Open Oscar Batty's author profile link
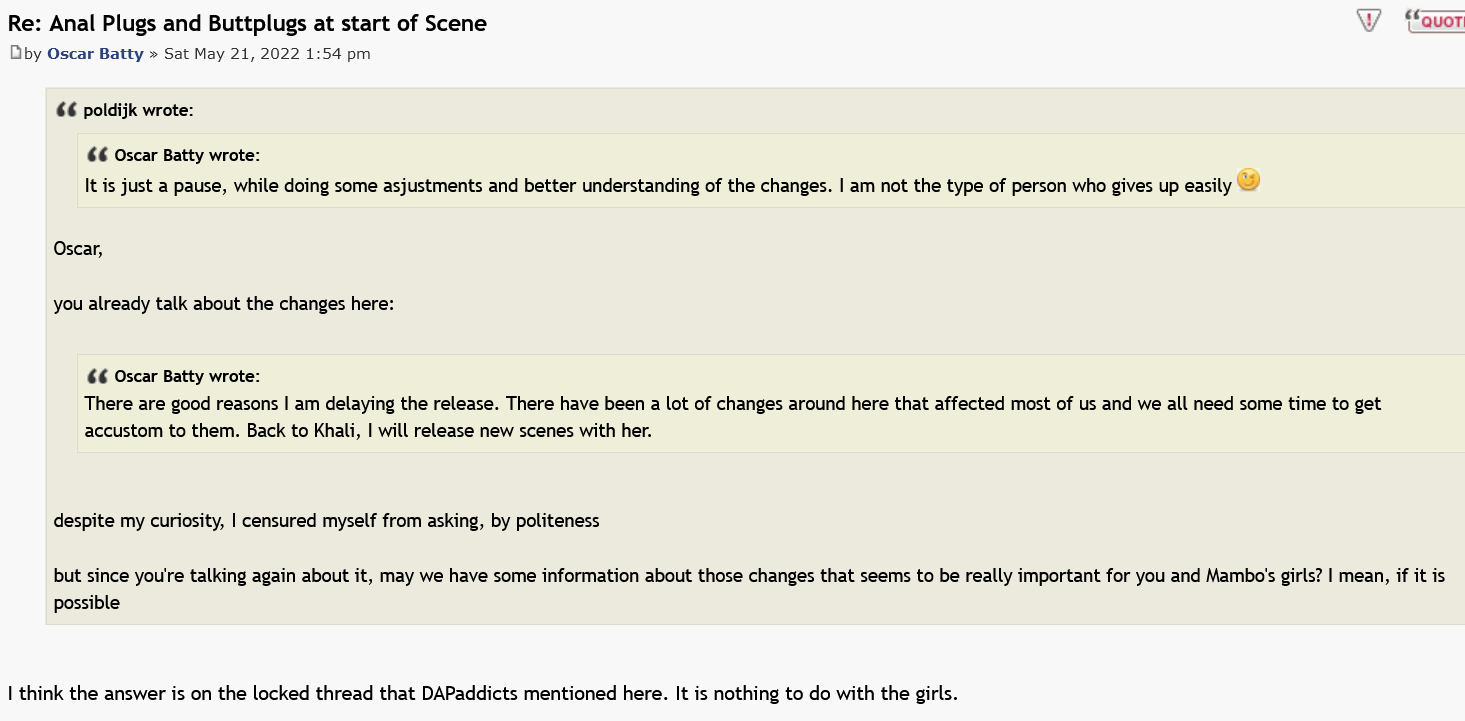1465x721 pixels. (x=95, y=54)
